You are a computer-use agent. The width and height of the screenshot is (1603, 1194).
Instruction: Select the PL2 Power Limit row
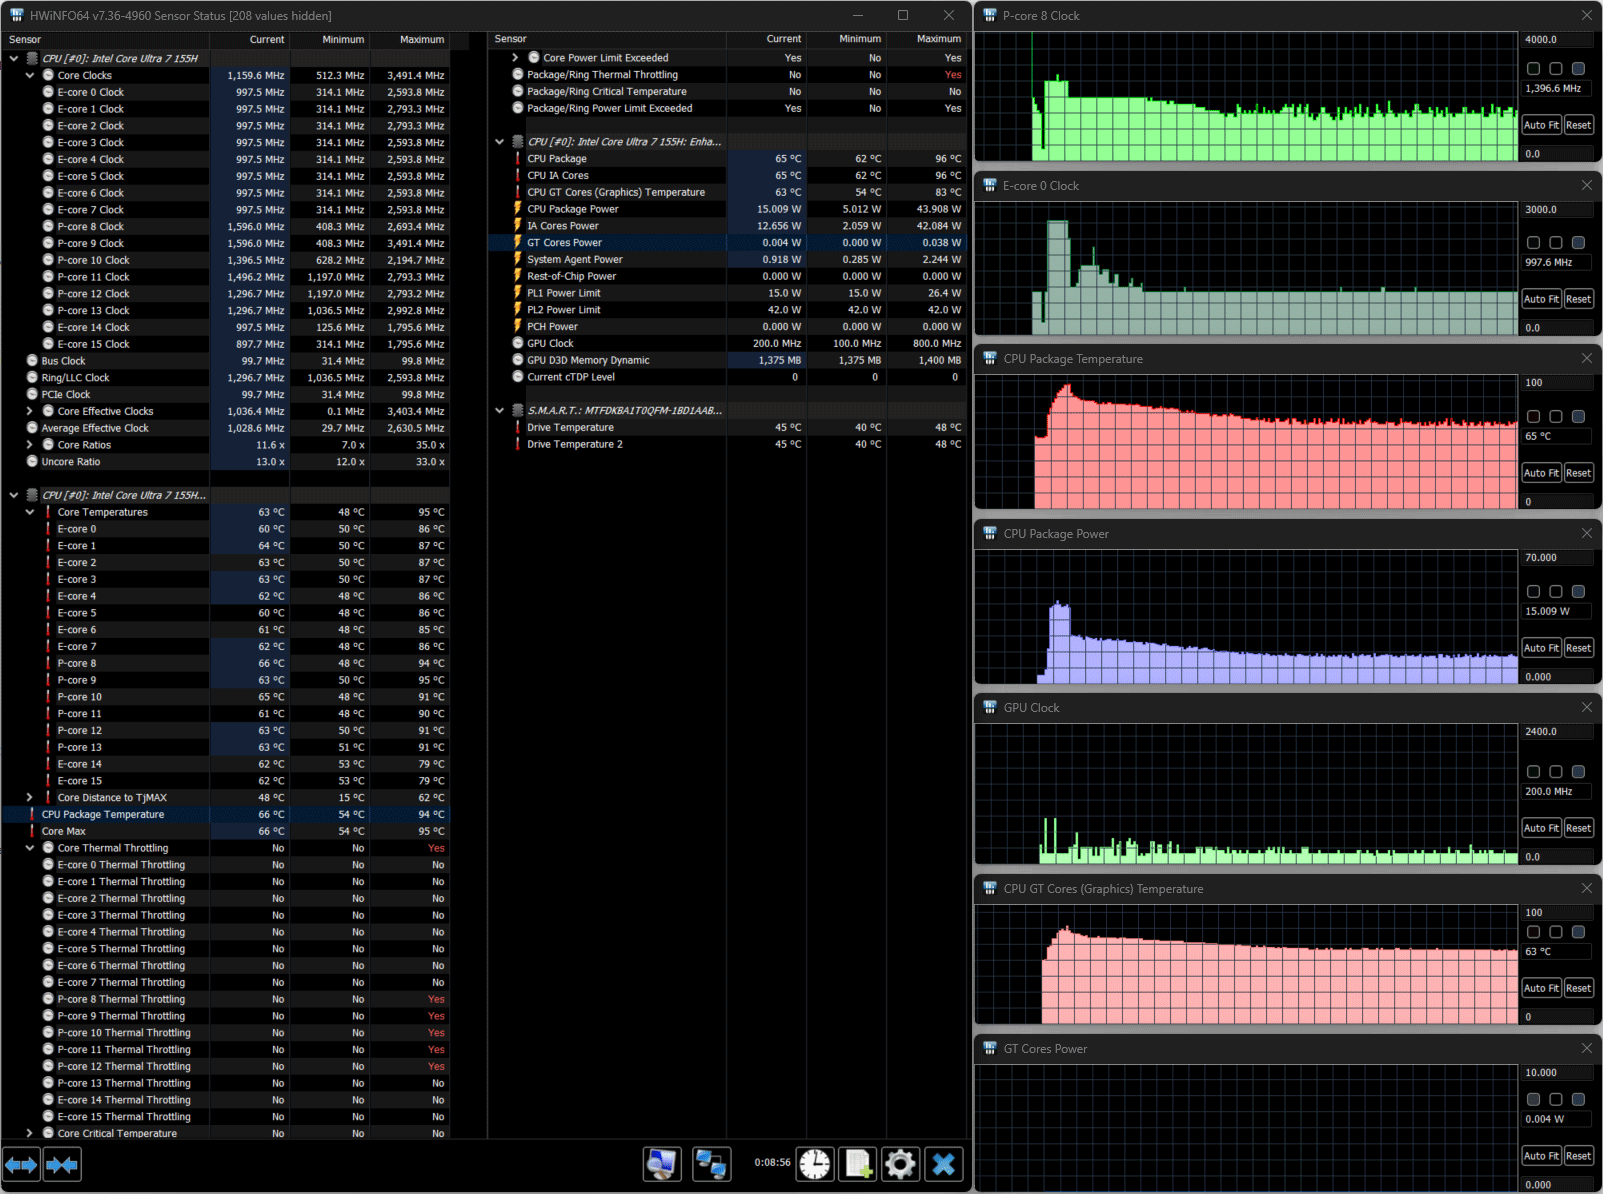[727, 310]
